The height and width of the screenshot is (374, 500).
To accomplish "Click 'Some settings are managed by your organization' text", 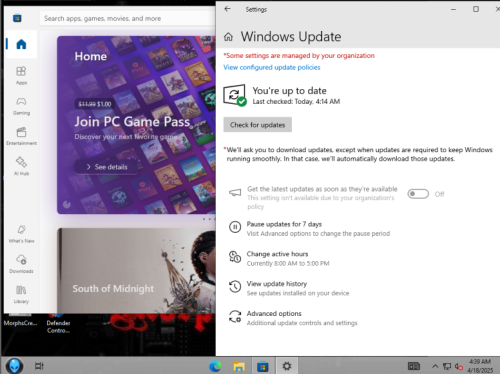I will [299, 56].
